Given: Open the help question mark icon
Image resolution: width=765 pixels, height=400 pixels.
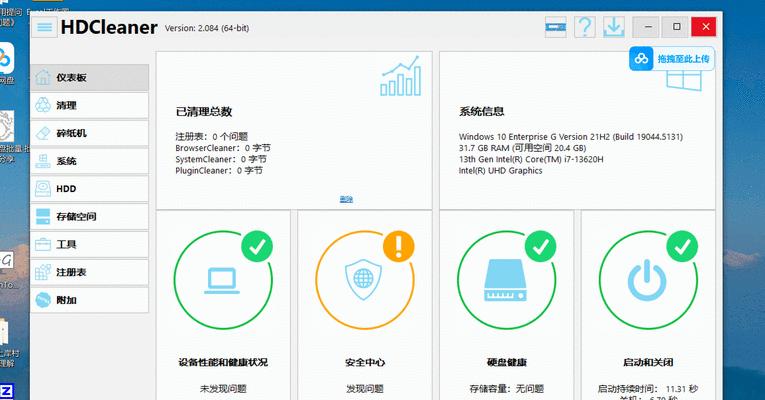Looking at the screenshot, I should pyautogui.click(x=584, y=27).
